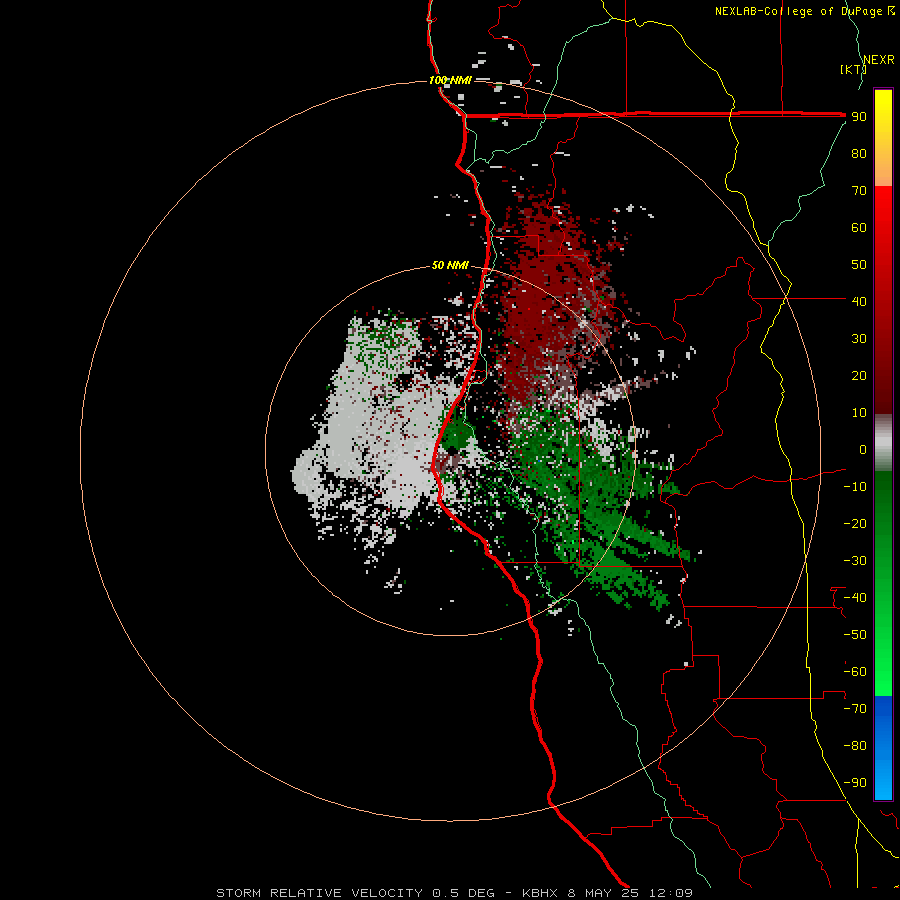Click the -60 scale value
This screenshot has height=900, width=900.
tap(855, 672)
